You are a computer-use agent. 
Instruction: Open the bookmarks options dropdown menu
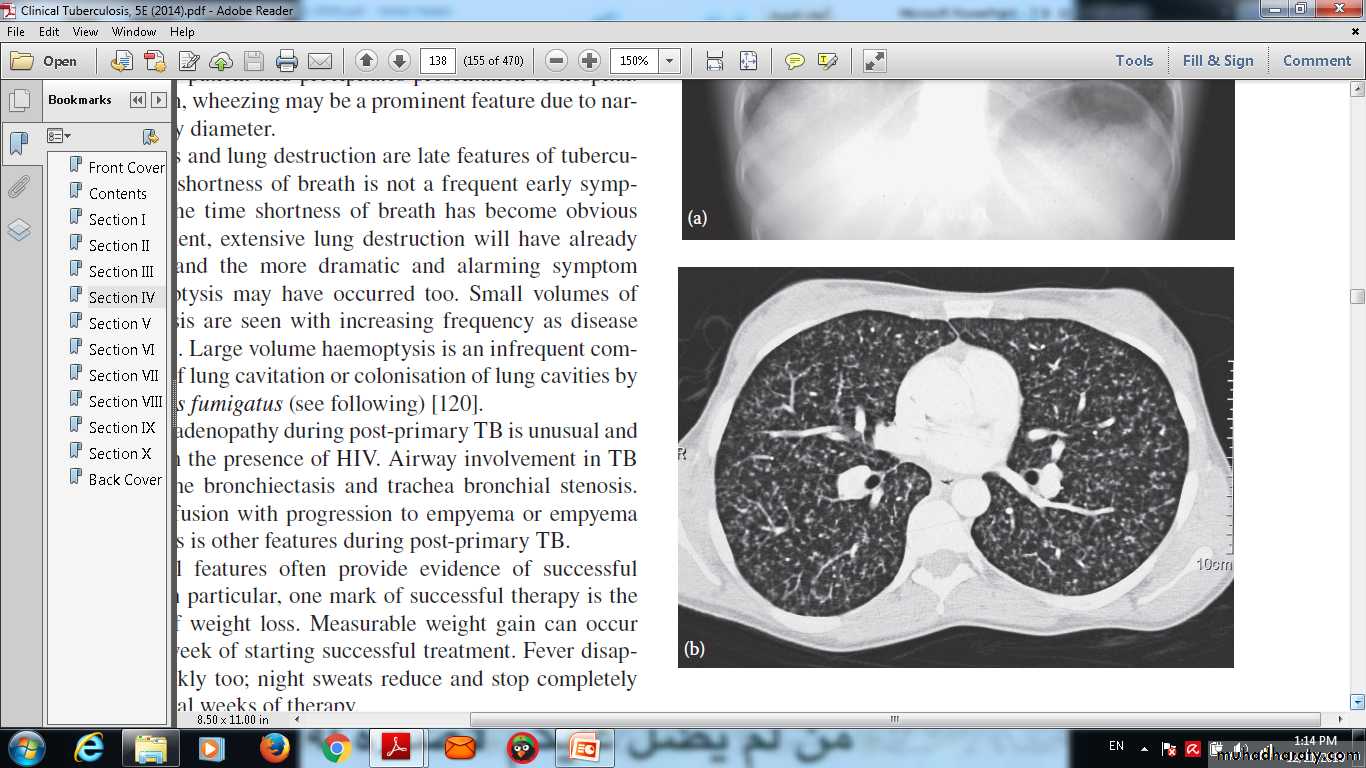pos(60,136)
